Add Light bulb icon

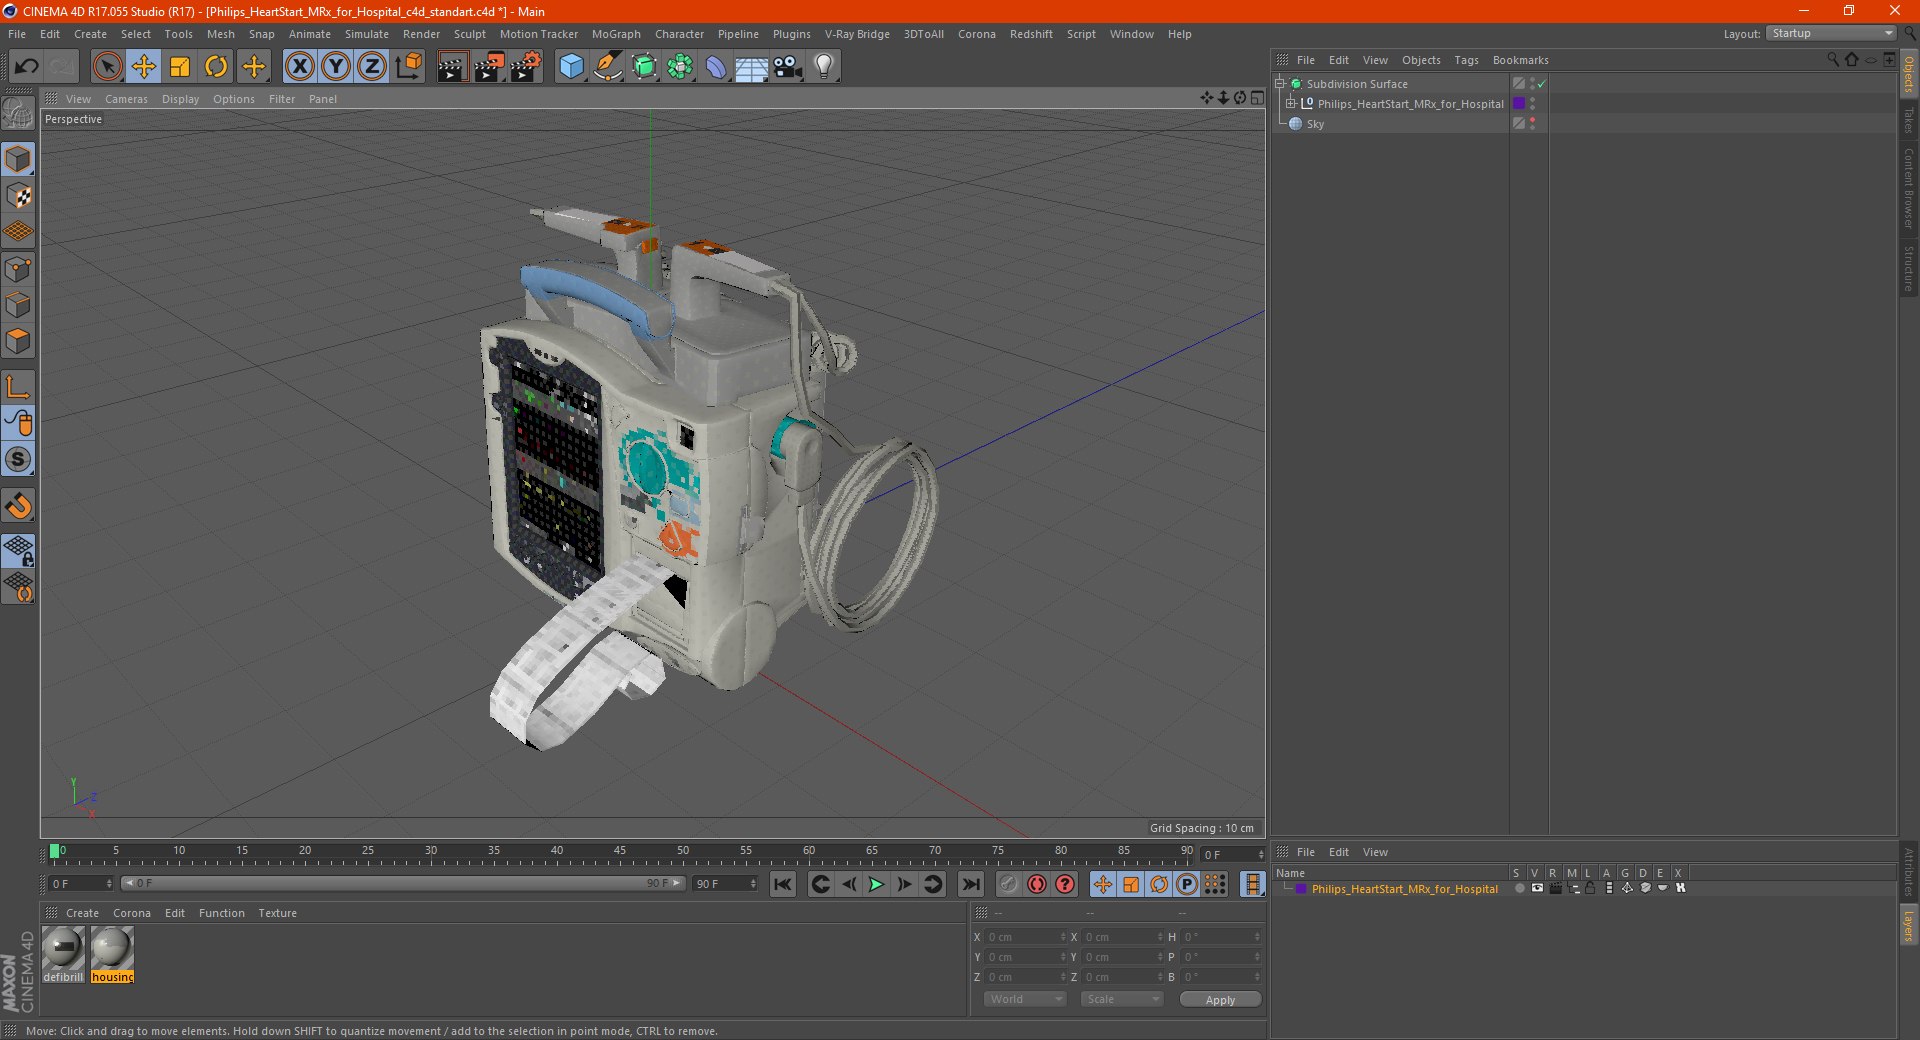pos(824,67)
